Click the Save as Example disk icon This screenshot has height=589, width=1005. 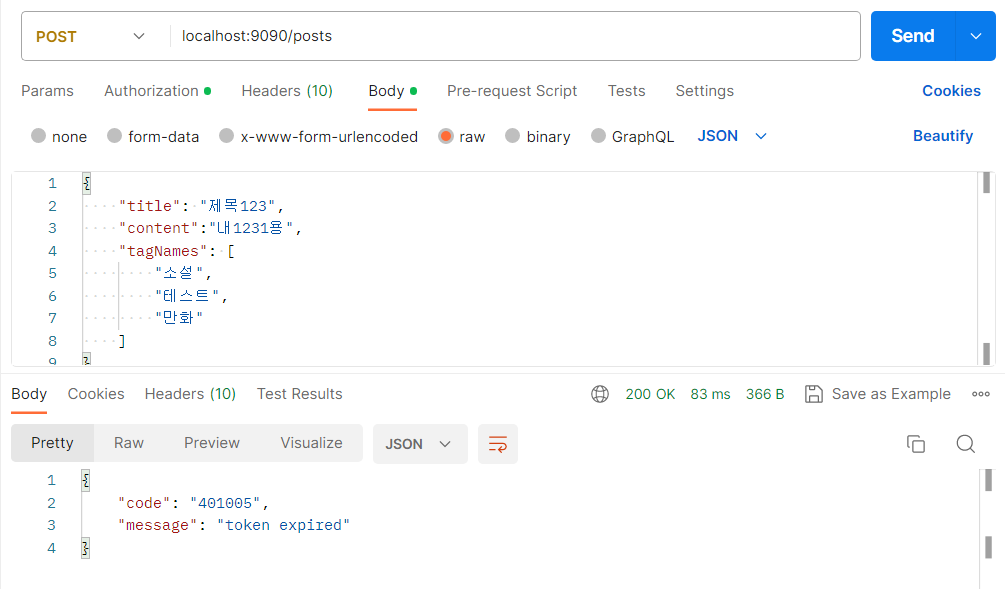click(813, 394)
